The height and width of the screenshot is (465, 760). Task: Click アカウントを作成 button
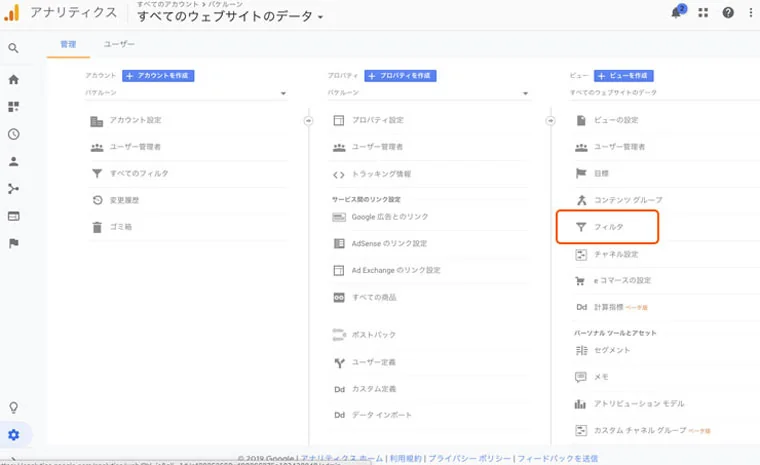point(158,76)
